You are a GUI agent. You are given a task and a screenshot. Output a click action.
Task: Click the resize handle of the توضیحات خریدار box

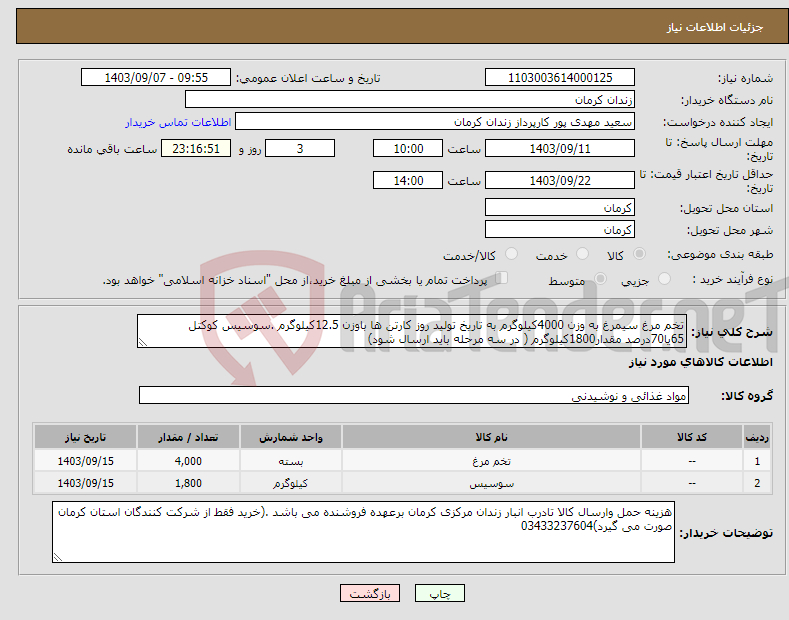[x=58, y=557]
